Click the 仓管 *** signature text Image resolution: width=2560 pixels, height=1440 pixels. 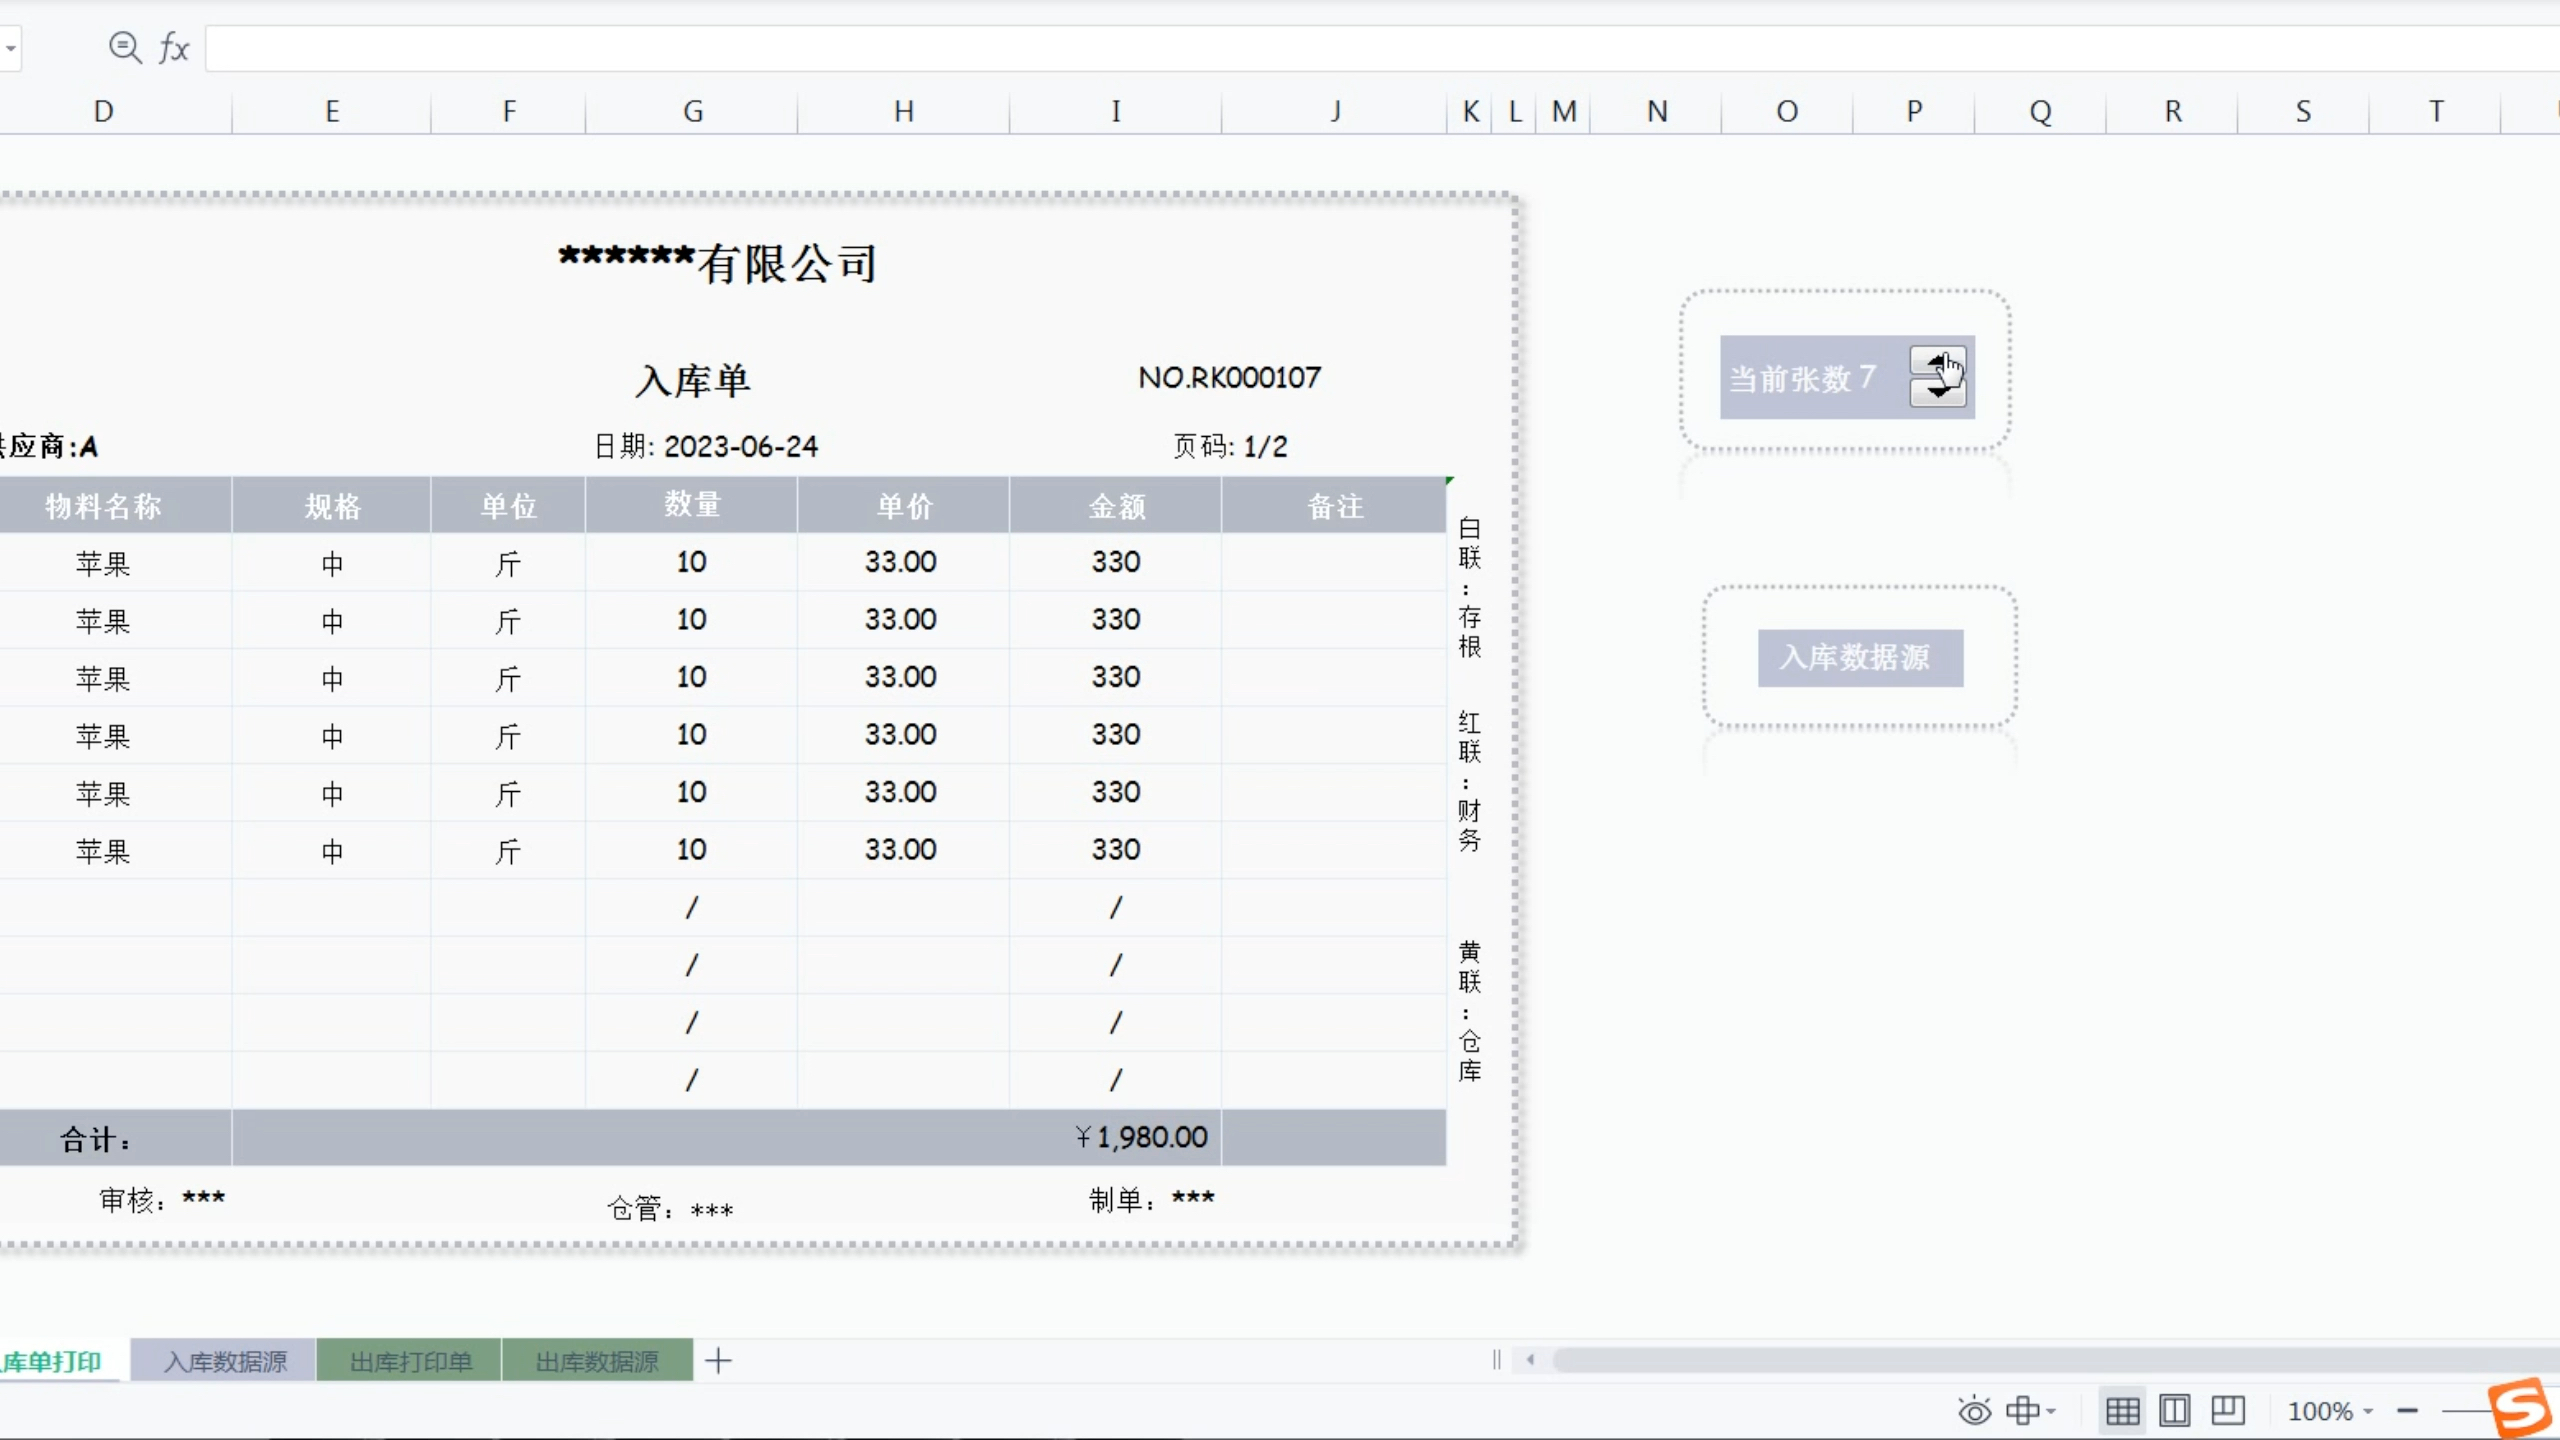pyautogui.click(x=670, y=1209)
